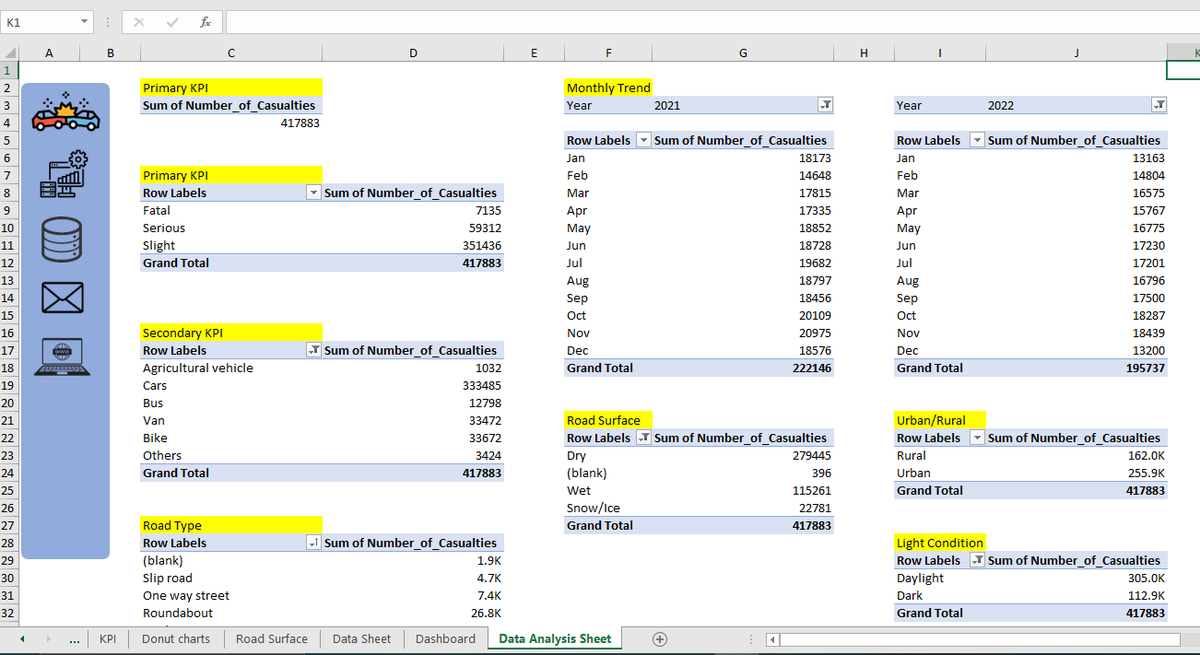1200x655 pixels.
Task: Open Row Labels dropdown for Fatal/Serious/Slight table
Action: 313,193
